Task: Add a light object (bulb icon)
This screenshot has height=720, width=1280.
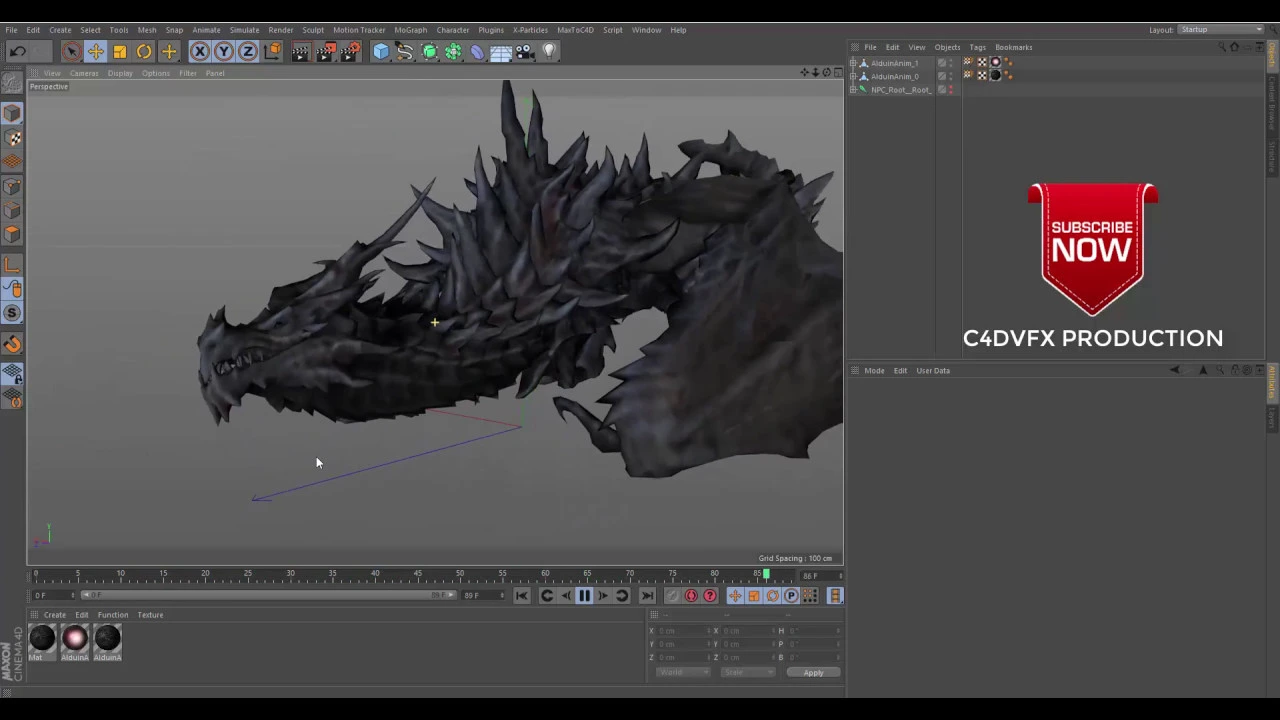Action: click(549, 52)
